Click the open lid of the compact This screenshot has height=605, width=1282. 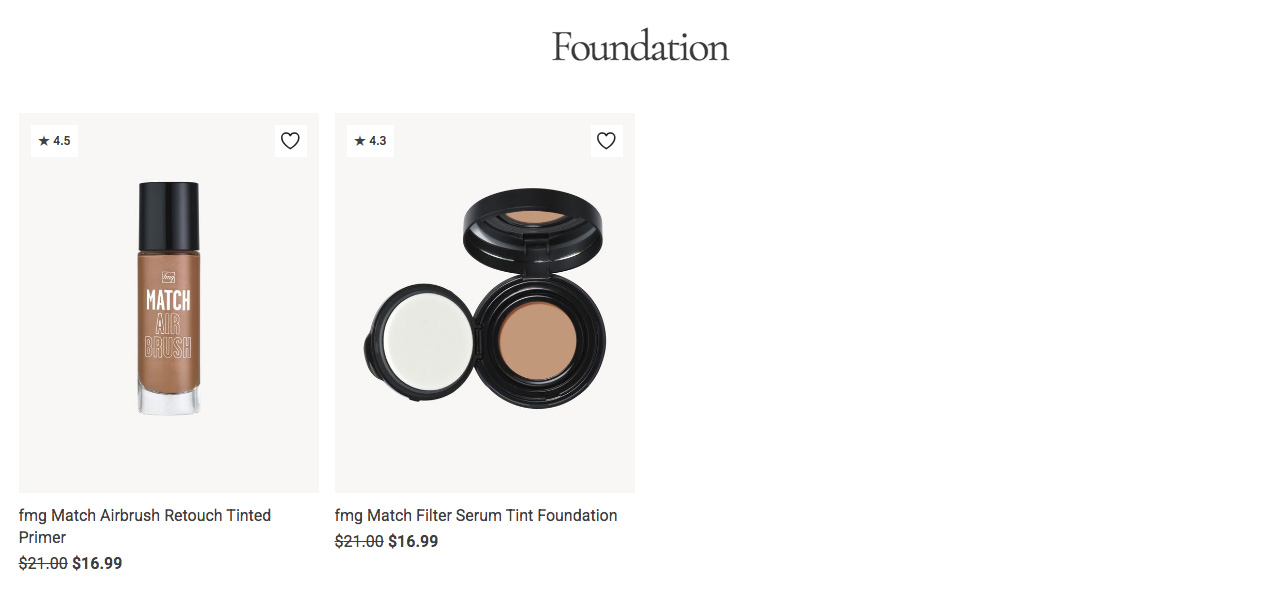(x=533, y=228)
